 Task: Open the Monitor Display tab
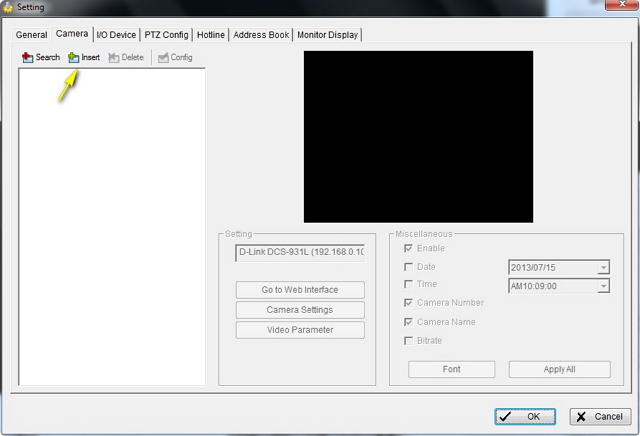327,35
